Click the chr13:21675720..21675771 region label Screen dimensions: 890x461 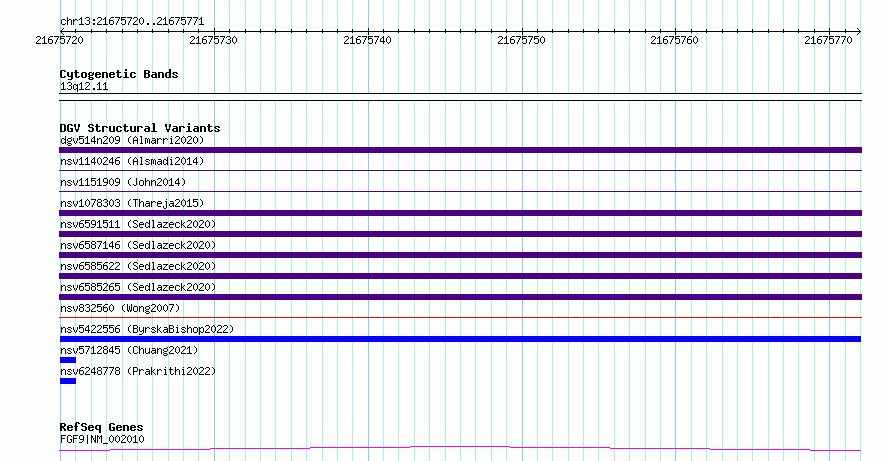click(x=132, y=22)
